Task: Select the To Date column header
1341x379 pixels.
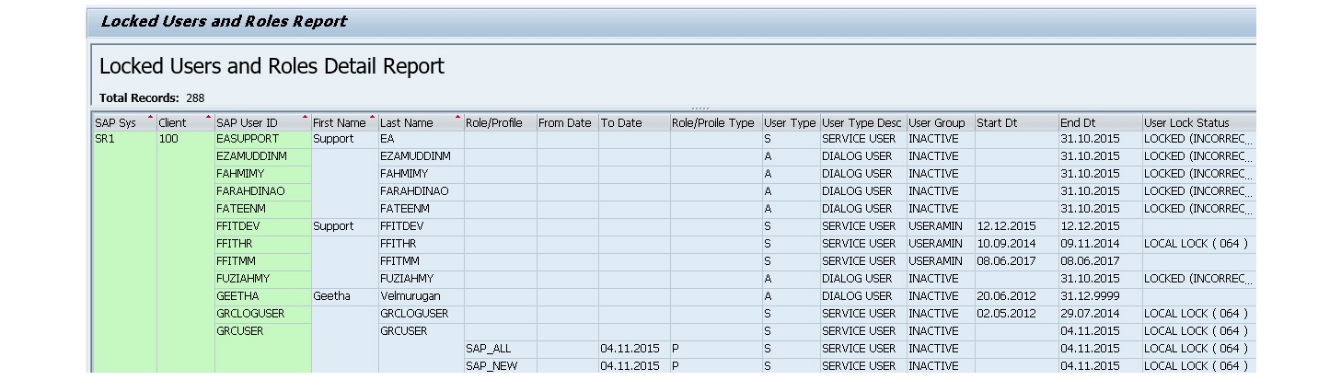Action: pyautogui.click(x=634, y=122)
